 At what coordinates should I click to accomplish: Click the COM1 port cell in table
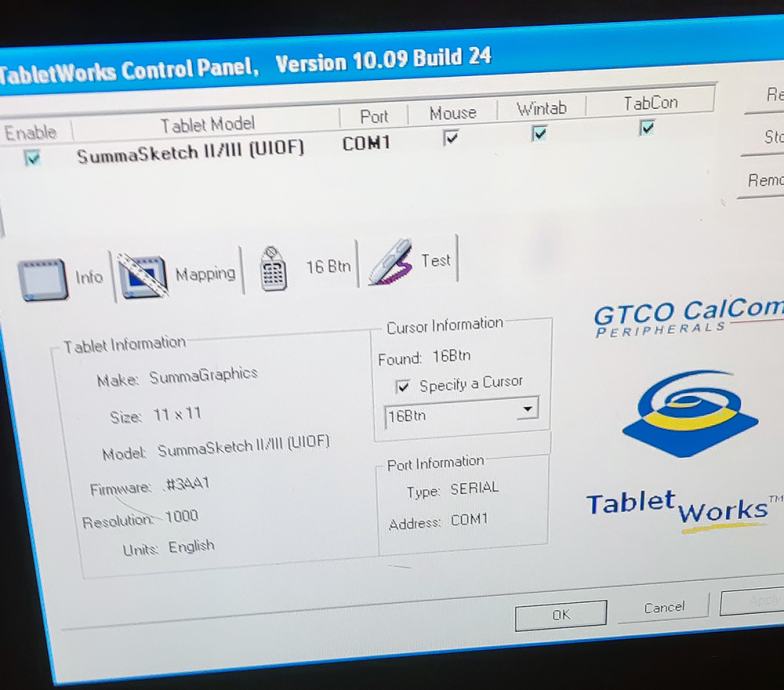(x=366, y=144)
